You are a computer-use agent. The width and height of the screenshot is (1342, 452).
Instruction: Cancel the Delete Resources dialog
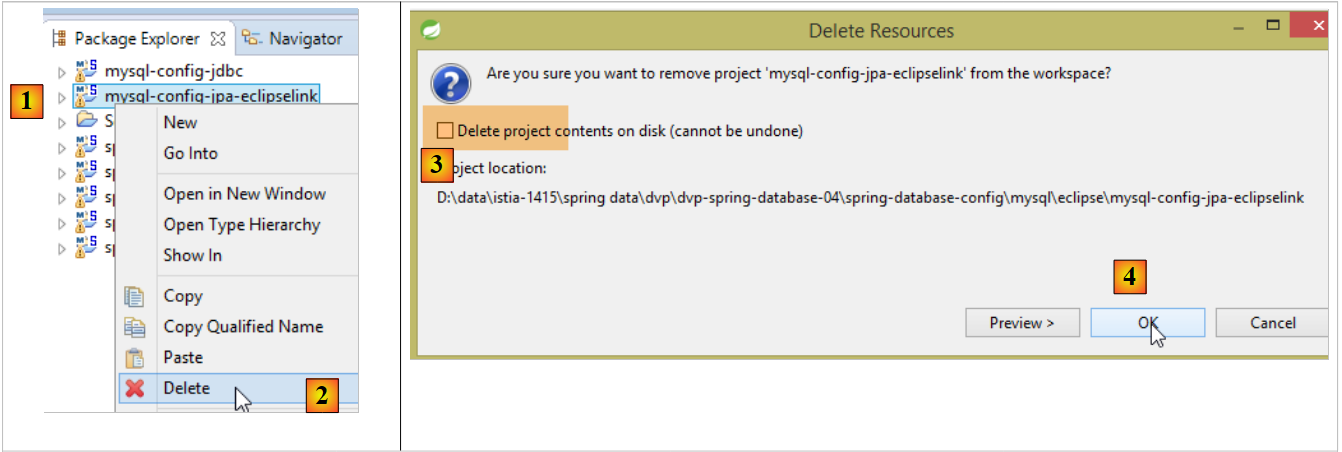[x=1273, y=323]
